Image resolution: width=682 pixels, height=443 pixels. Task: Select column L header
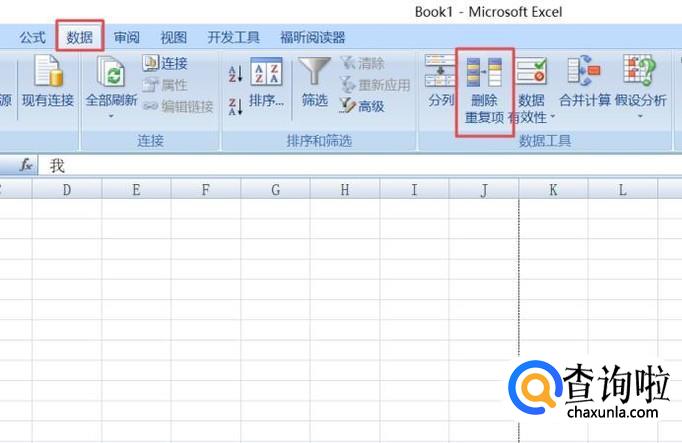(622, 190)
